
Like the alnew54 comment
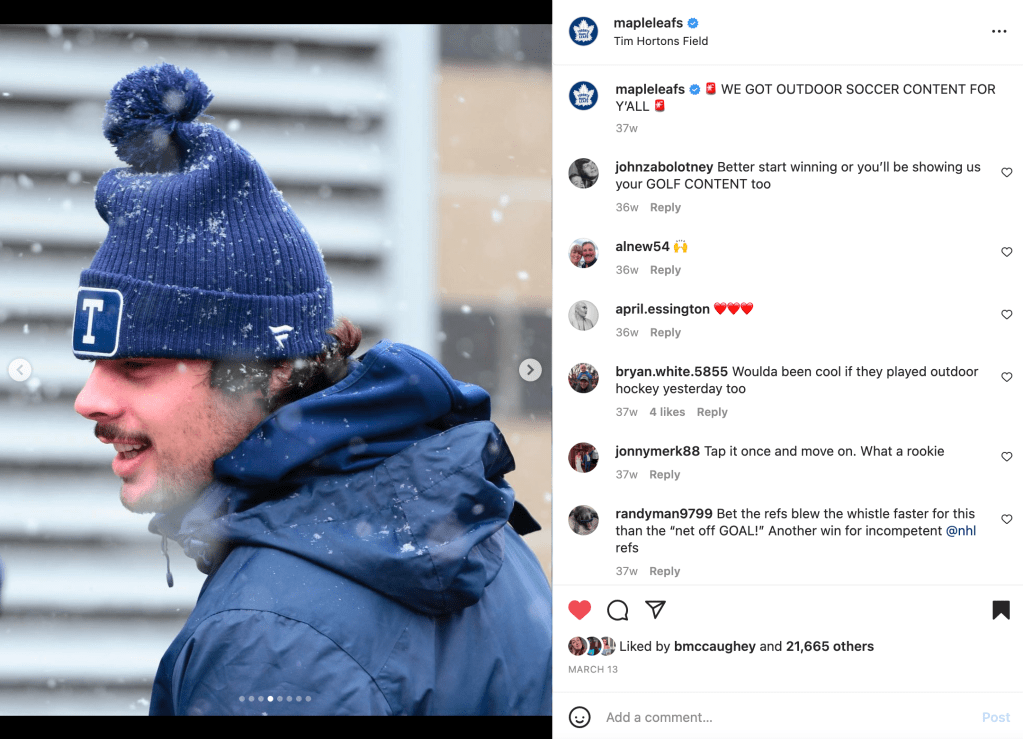(x=1007, y=252)
